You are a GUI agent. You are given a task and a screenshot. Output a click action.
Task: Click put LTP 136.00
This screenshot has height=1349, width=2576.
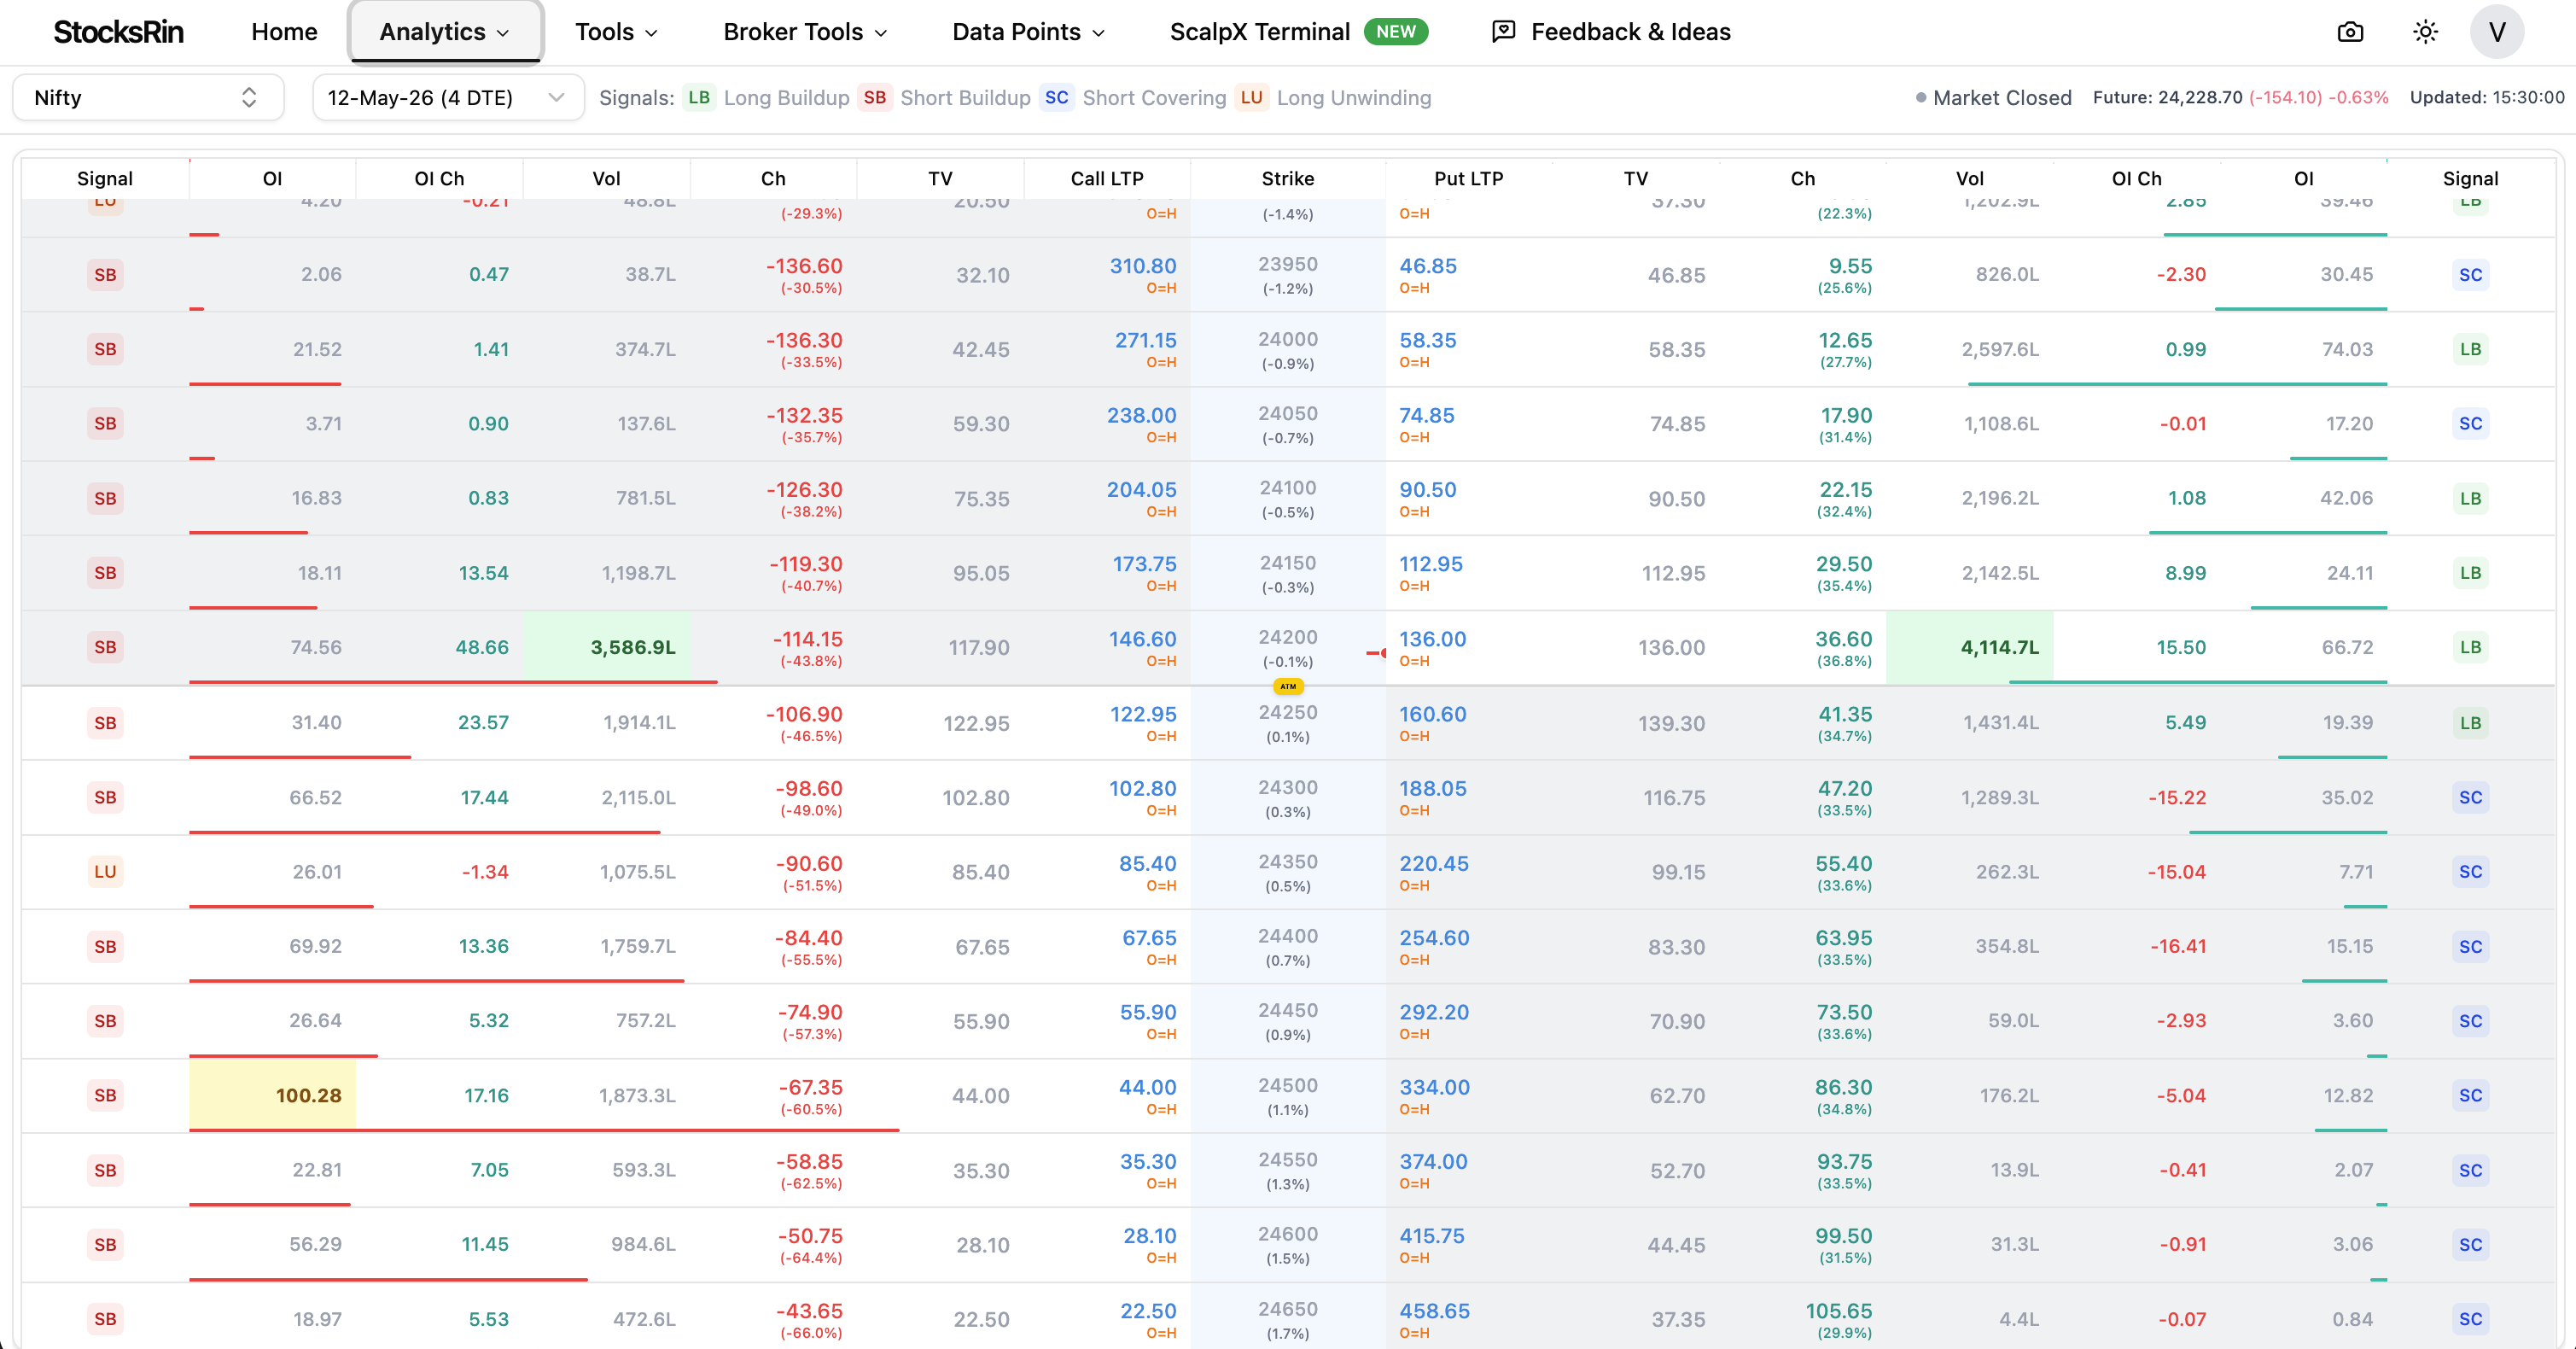1432,639
